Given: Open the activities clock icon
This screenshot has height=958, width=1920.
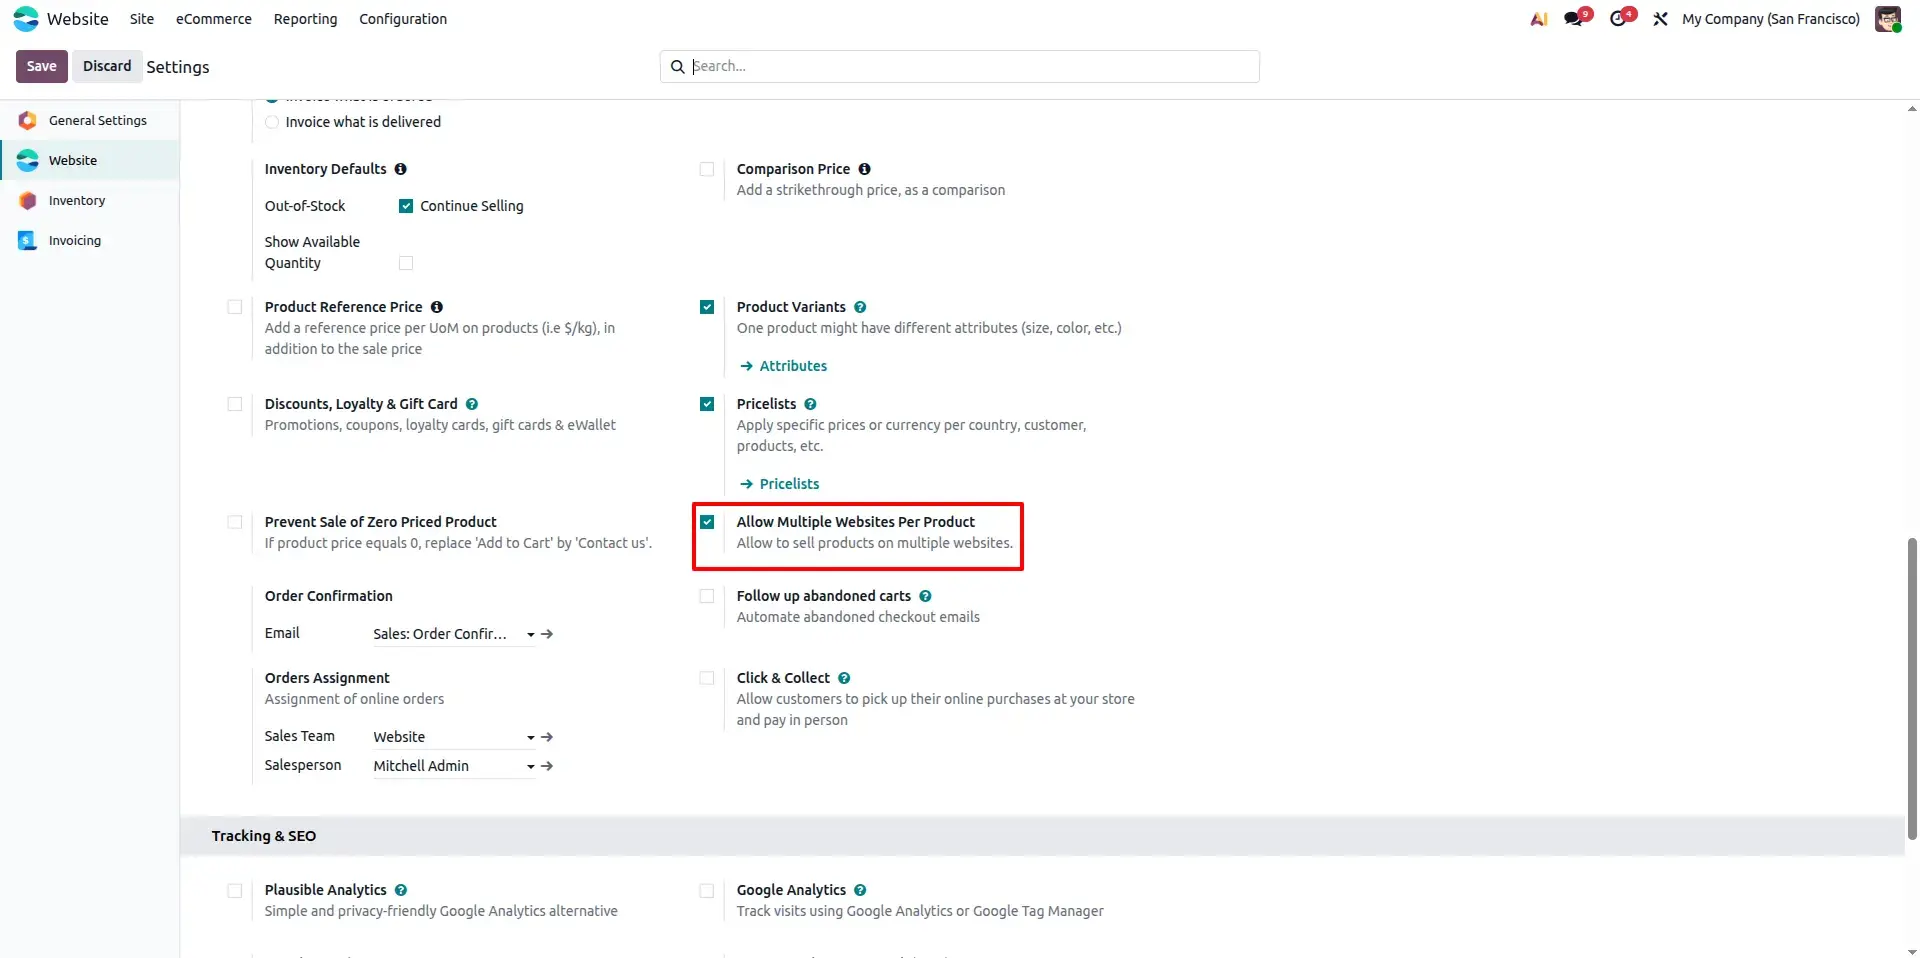Looking at the screenshot, I should click(x=1618, y=19).
